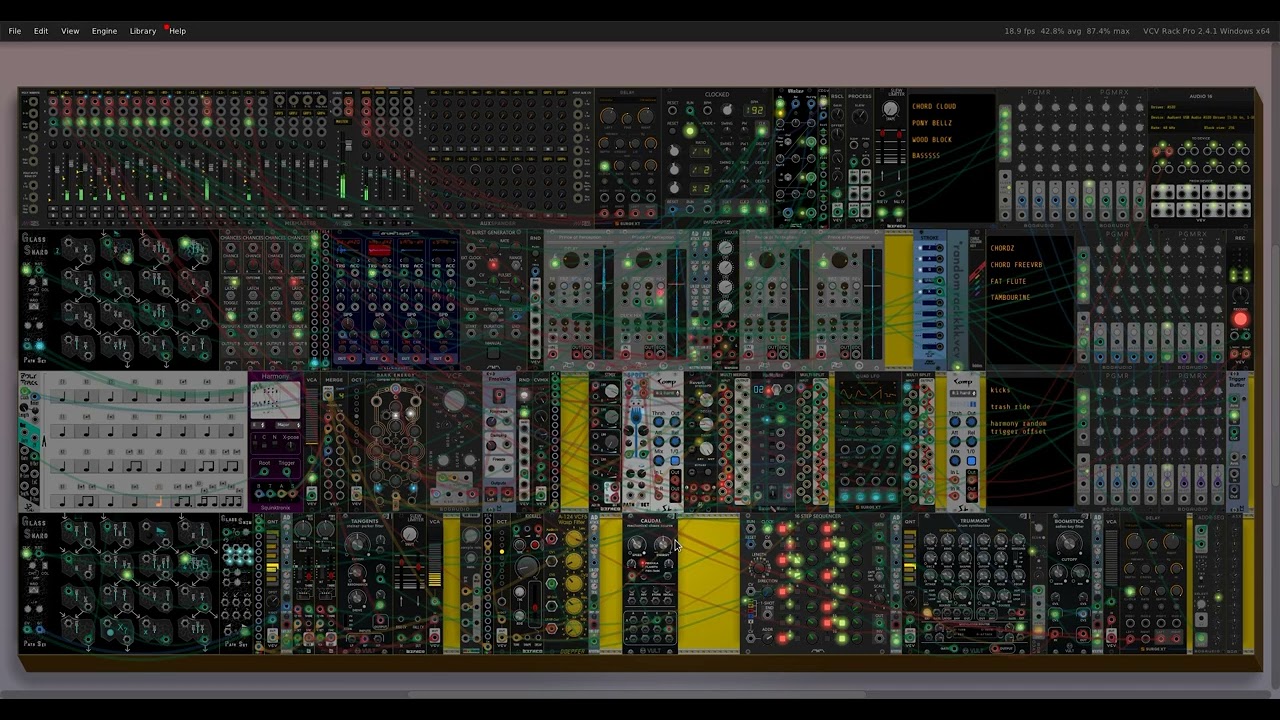Click the kicks note label
Image resolution: width=1280 pixels, height=720 pixels.
pyautogui.click(x=1001, y=390)
